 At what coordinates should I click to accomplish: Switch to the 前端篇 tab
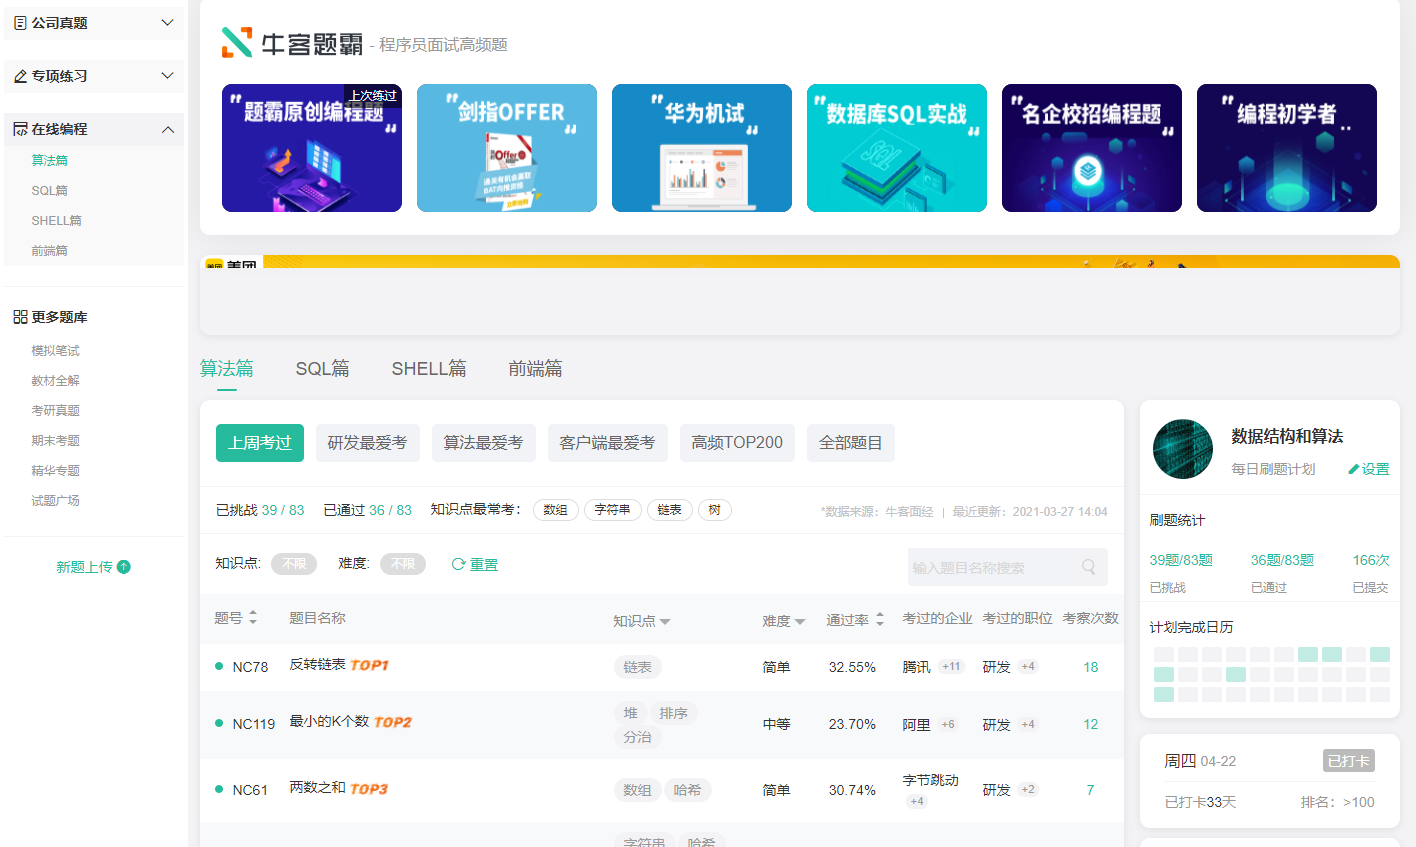[538, 368]
